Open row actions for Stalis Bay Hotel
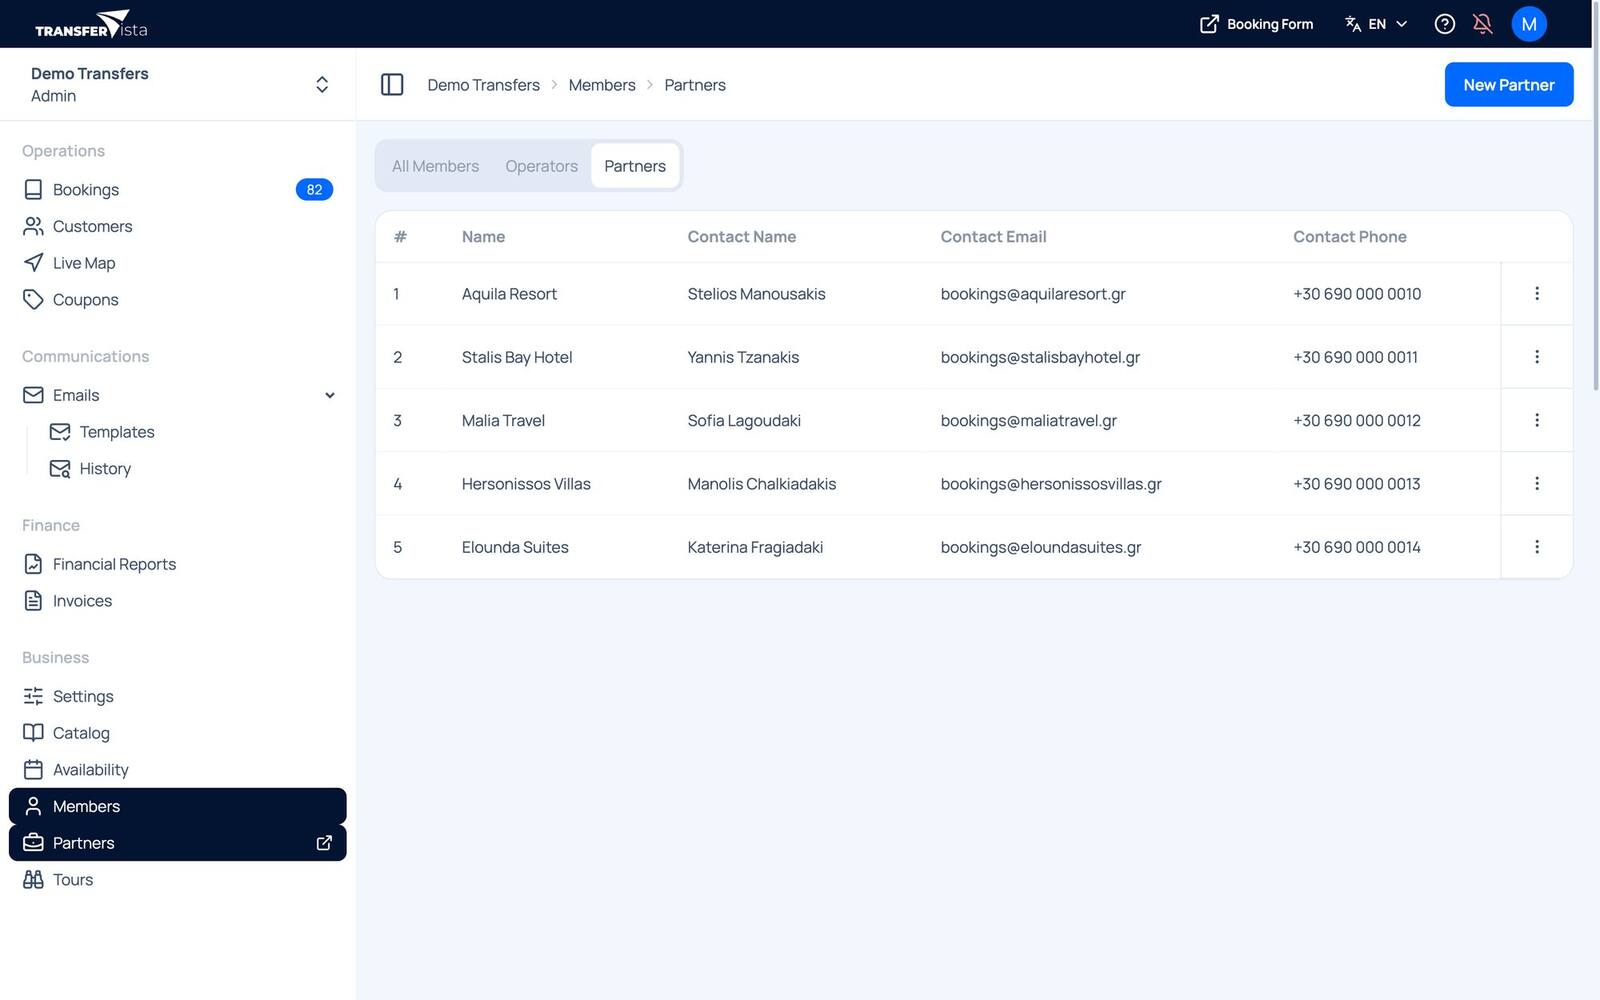 click(1536, 357)
